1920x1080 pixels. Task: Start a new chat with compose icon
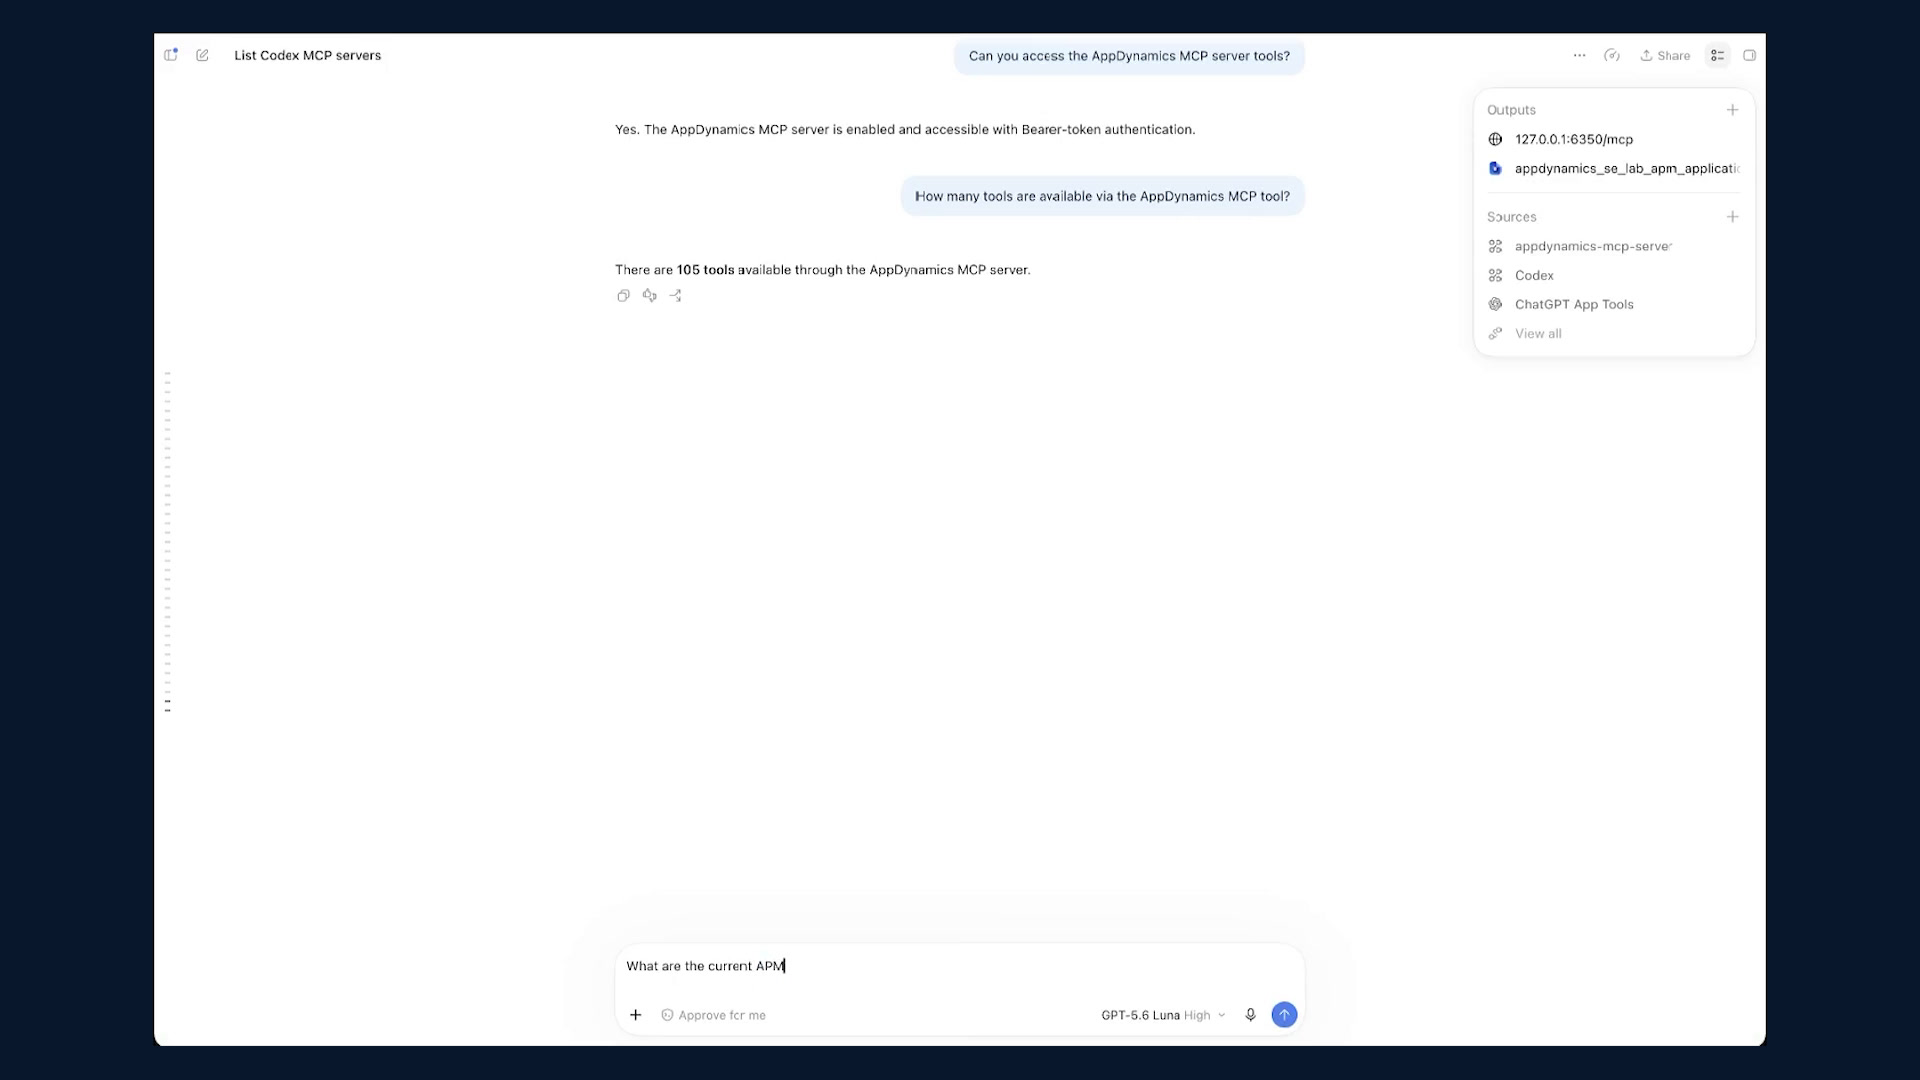pos(203,55)
